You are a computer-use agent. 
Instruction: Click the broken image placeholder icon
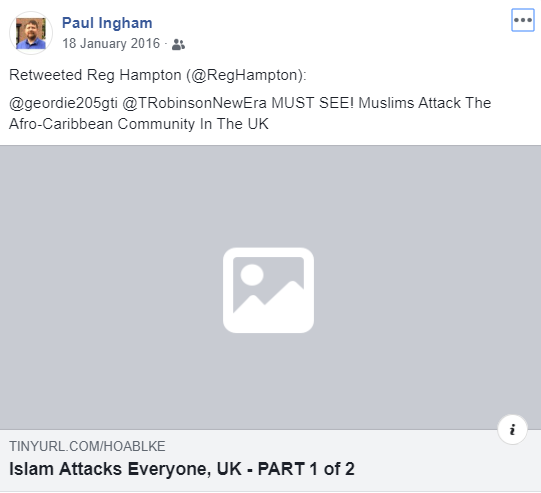click(x=268, y=290)
